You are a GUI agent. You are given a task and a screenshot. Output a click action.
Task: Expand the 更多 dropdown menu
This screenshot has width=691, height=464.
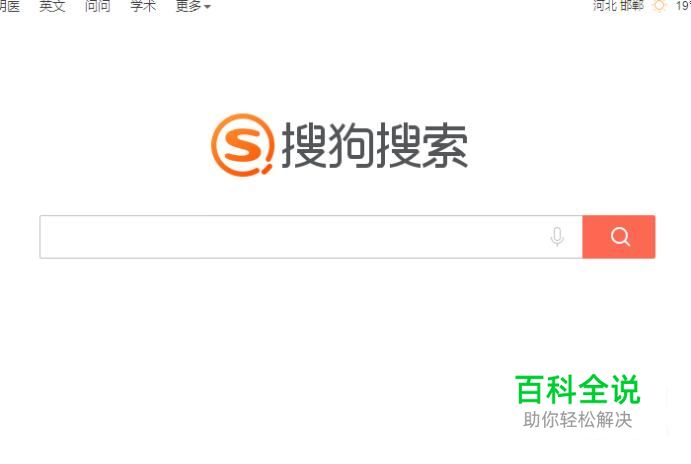pos(193,6)
